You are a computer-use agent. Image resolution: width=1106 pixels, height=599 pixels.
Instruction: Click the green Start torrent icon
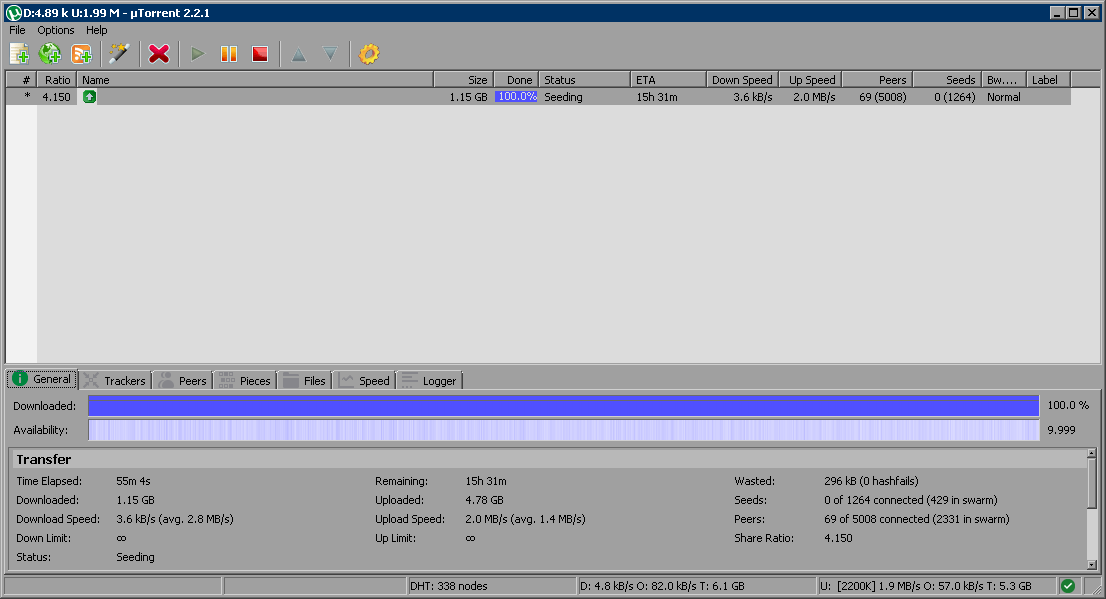coord(198,54)
